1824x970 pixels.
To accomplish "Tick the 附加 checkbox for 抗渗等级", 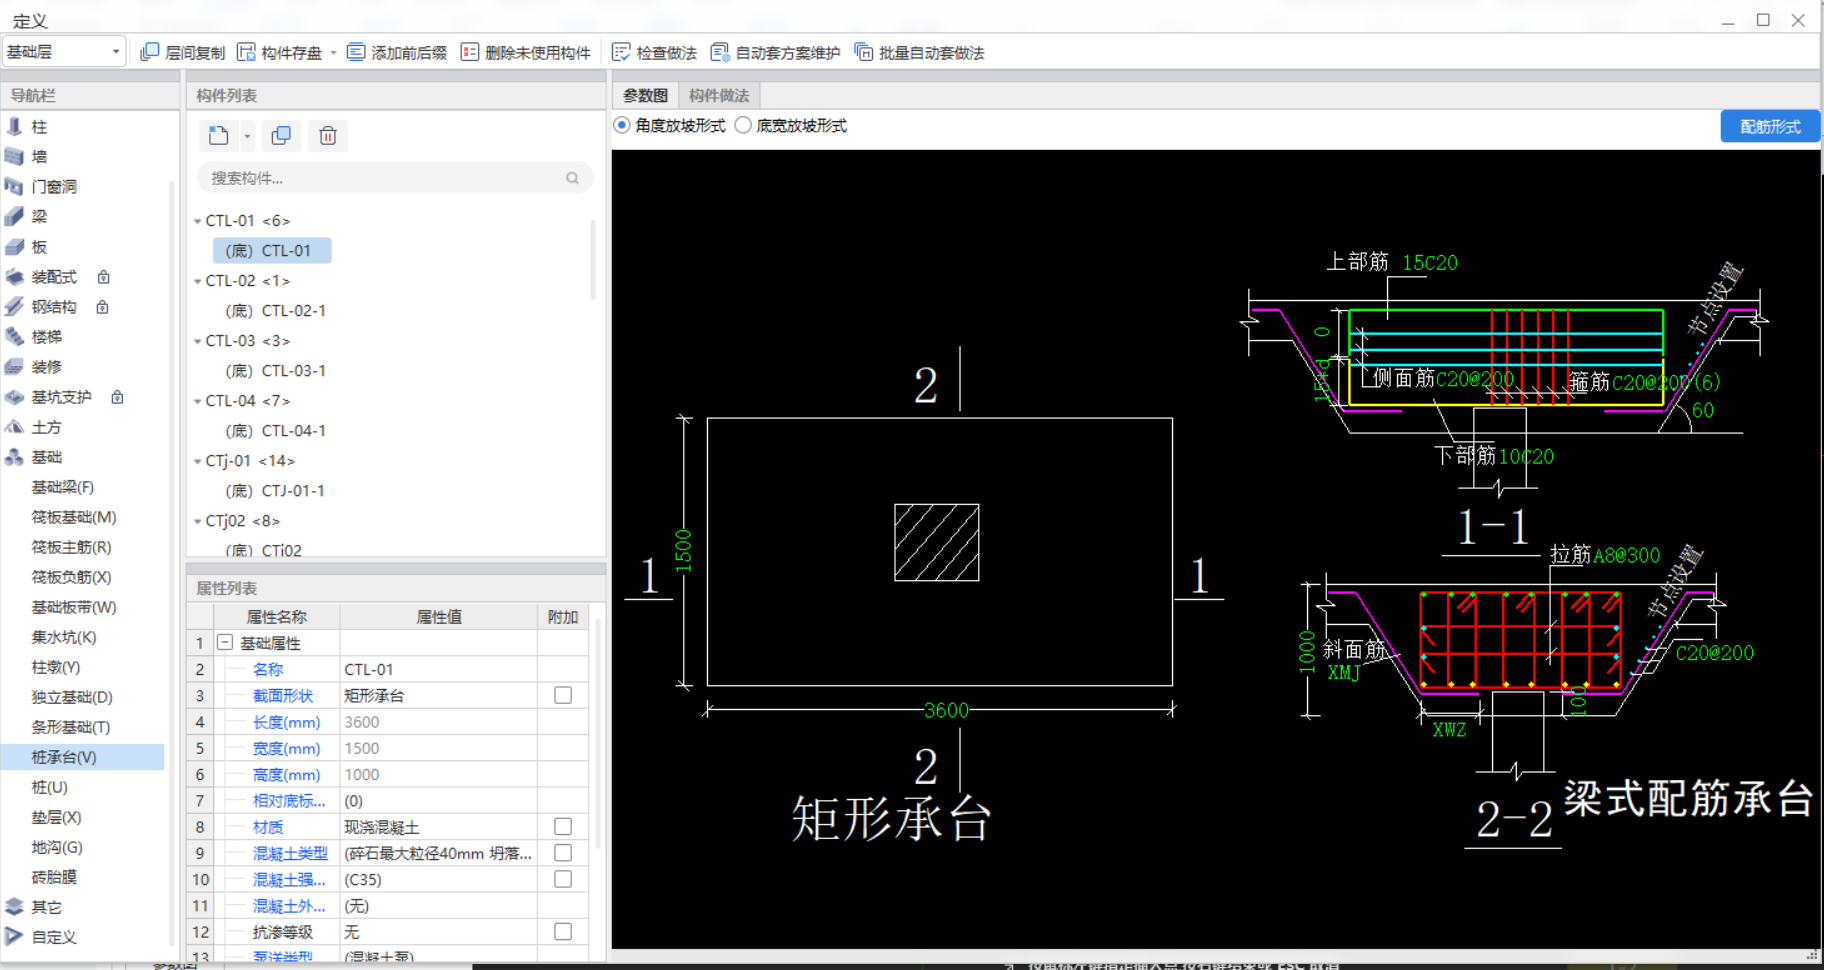I will (563, 931).
